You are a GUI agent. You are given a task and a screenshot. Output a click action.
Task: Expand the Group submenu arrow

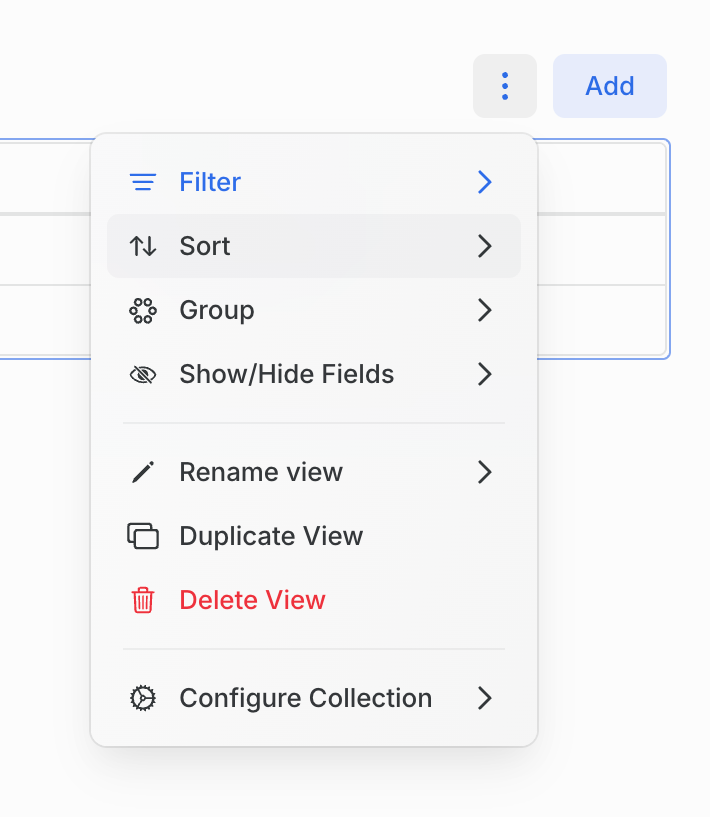(x=484, y=310)
